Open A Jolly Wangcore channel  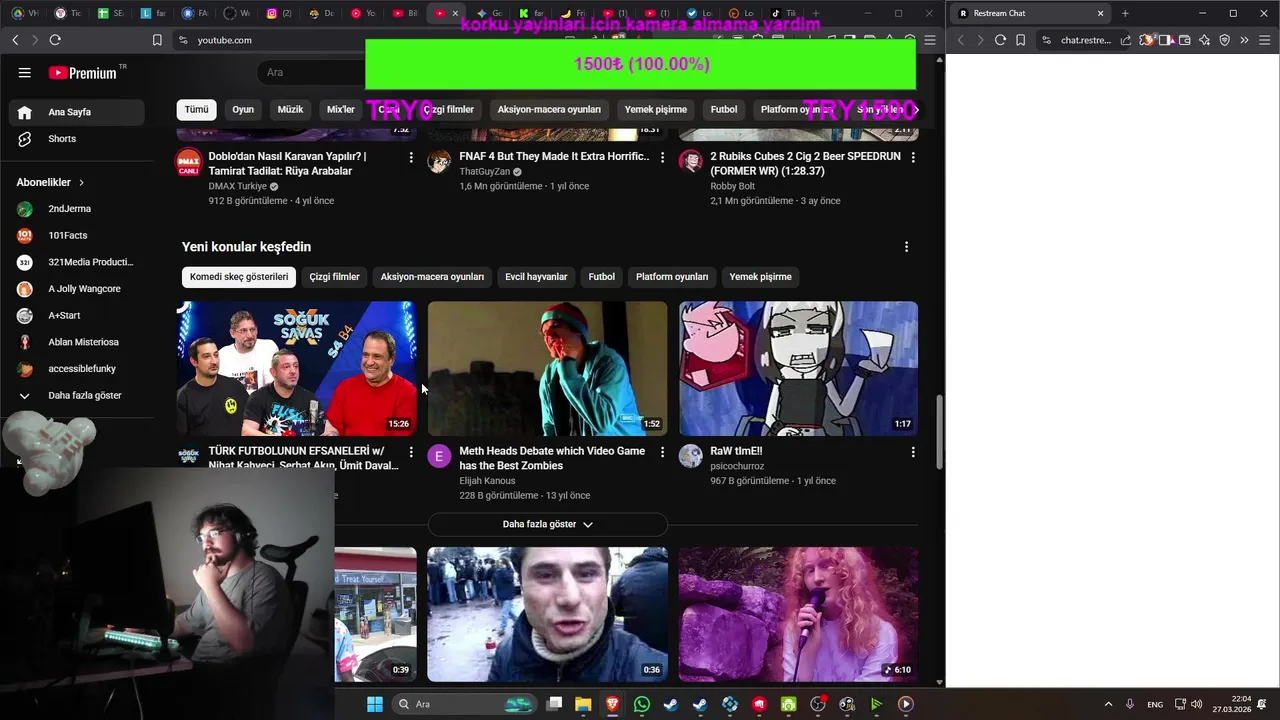(84, 289)
